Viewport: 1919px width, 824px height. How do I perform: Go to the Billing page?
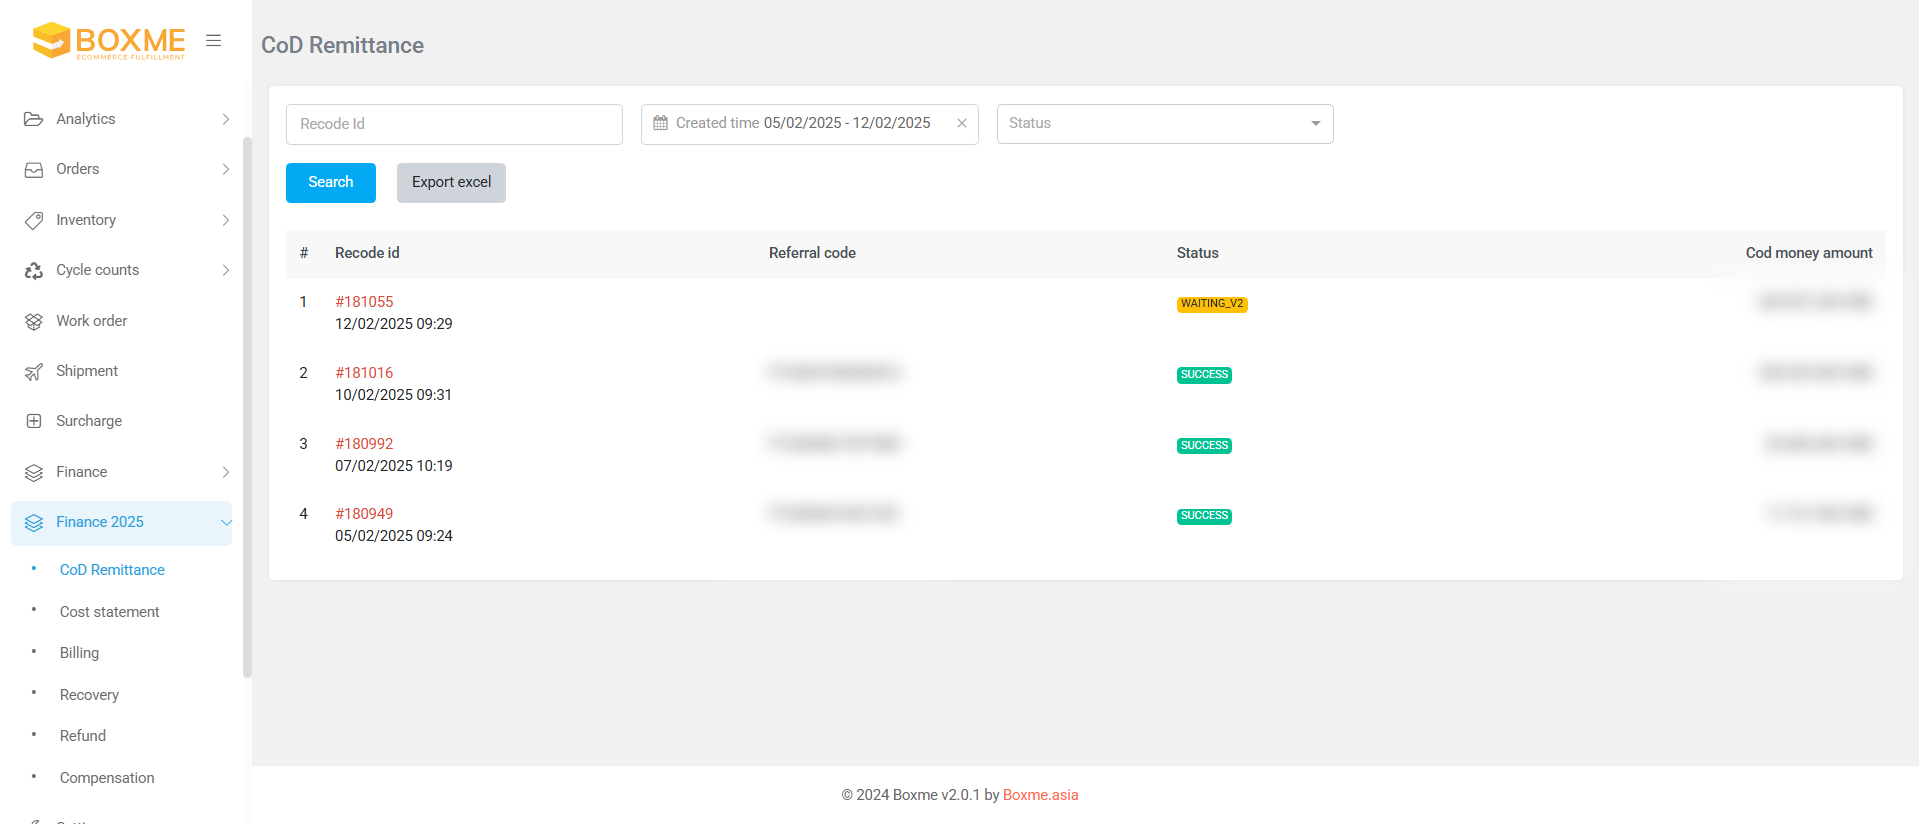click(x=79, y=653)
